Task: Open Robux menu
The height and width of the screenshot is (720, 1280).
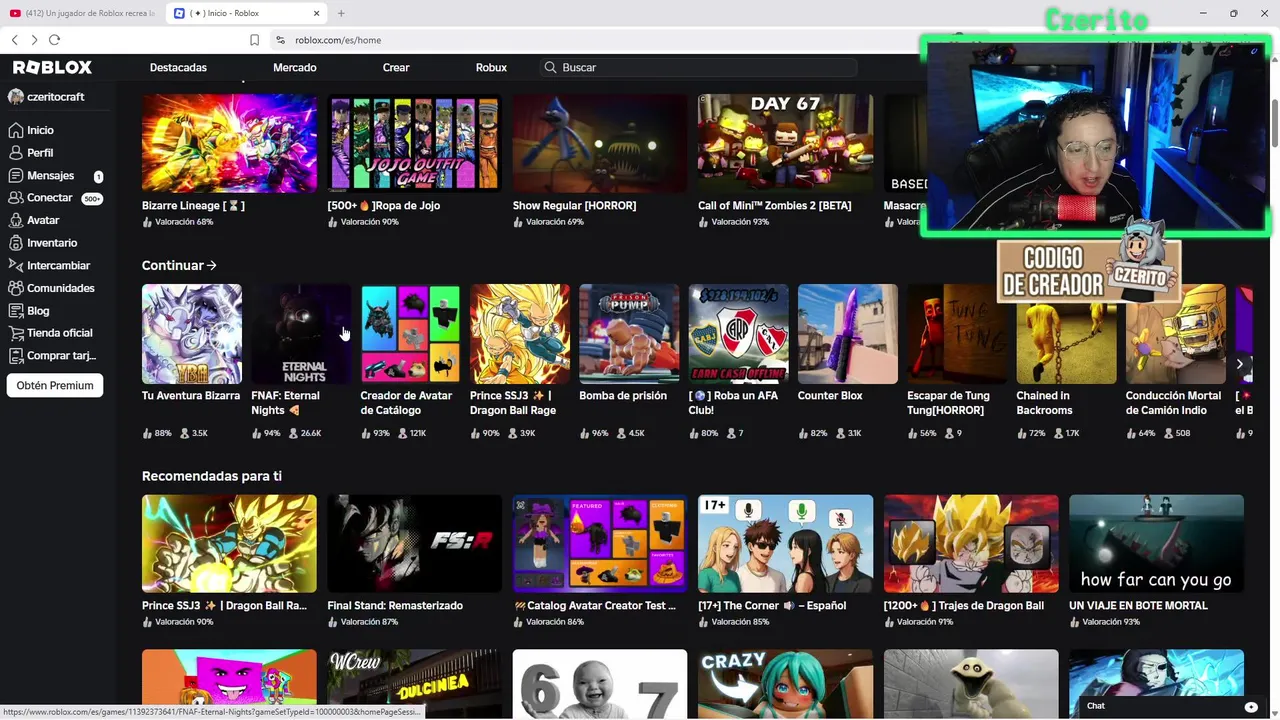Action: (491, 67)
